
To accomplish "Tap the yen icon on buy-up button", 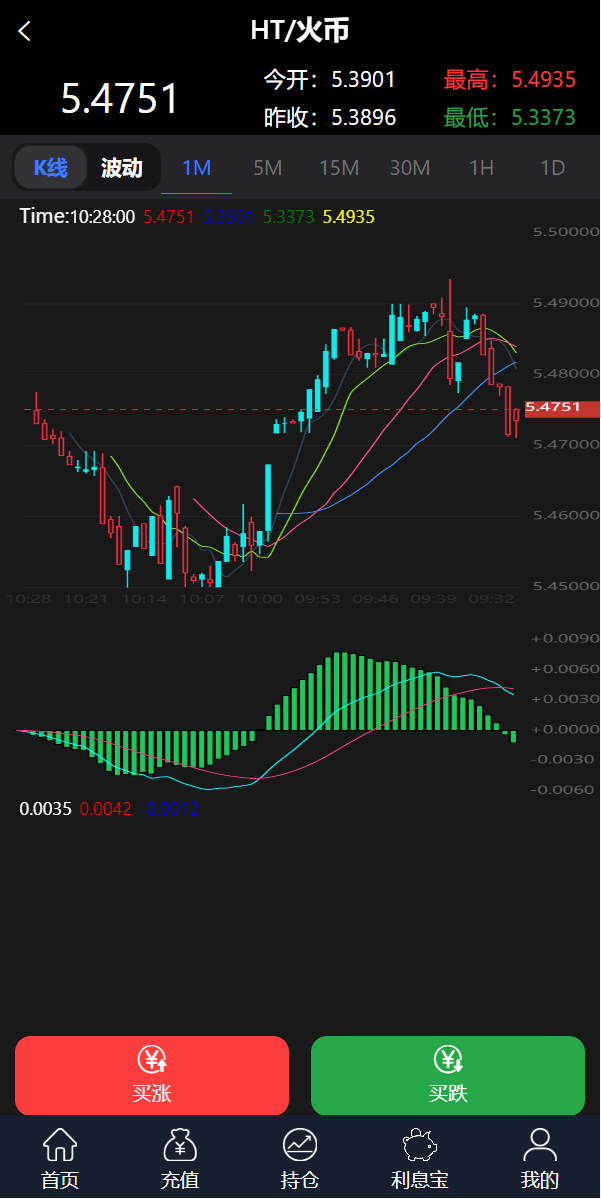I will tap(152, 1060).
